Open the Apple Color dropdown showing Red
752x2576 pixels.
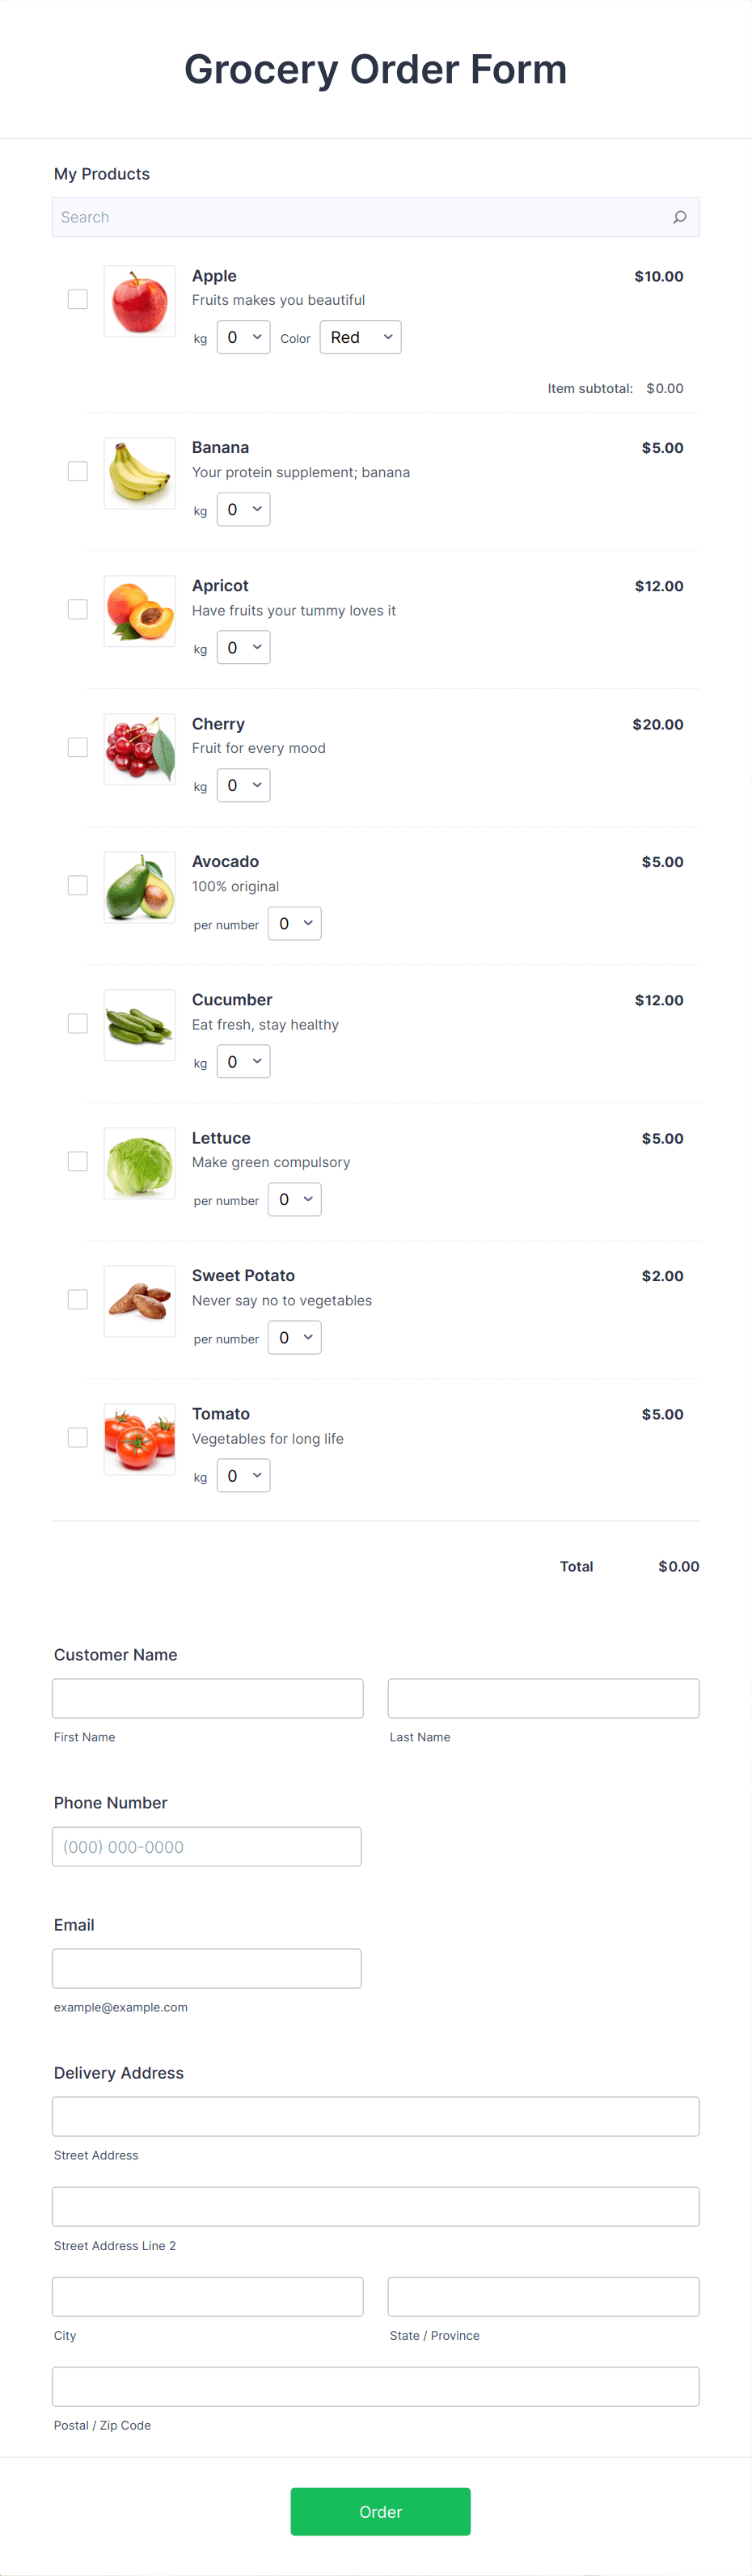tap(359, 337)
